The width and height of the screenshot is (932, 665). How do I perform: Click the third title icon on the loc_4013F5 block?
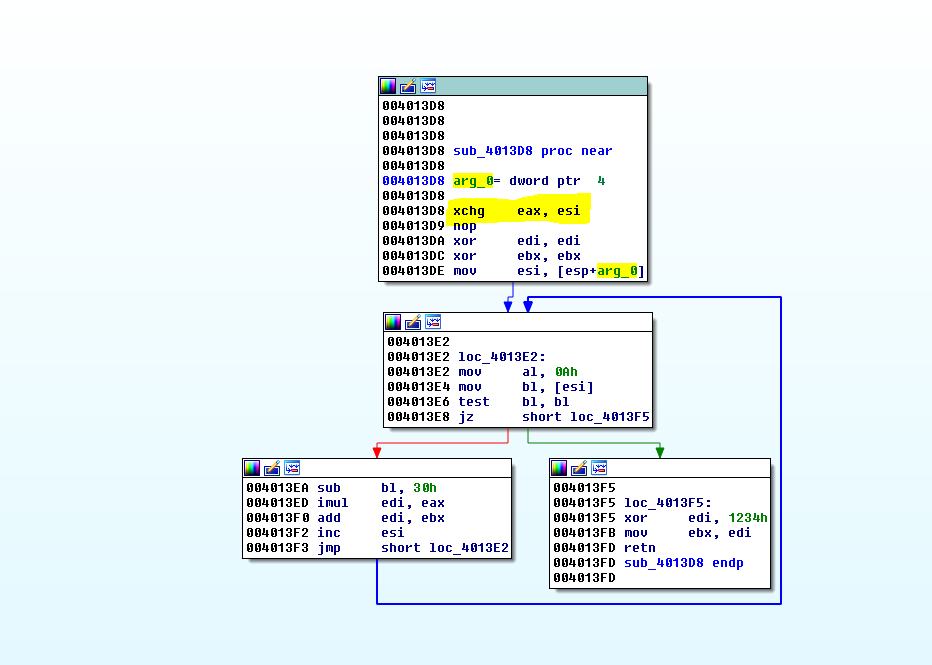pos(598,468)
